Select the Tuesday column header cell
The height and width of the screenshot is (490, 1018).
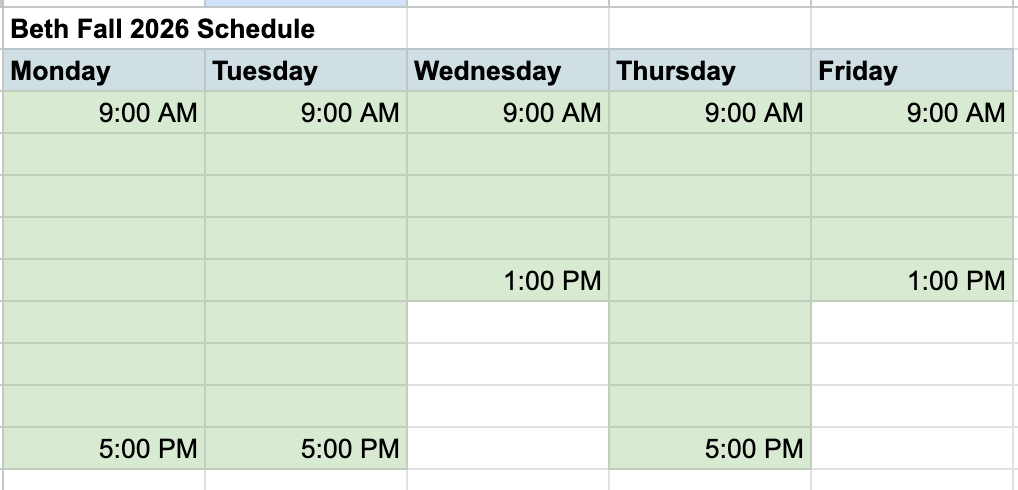click(306, 70)
